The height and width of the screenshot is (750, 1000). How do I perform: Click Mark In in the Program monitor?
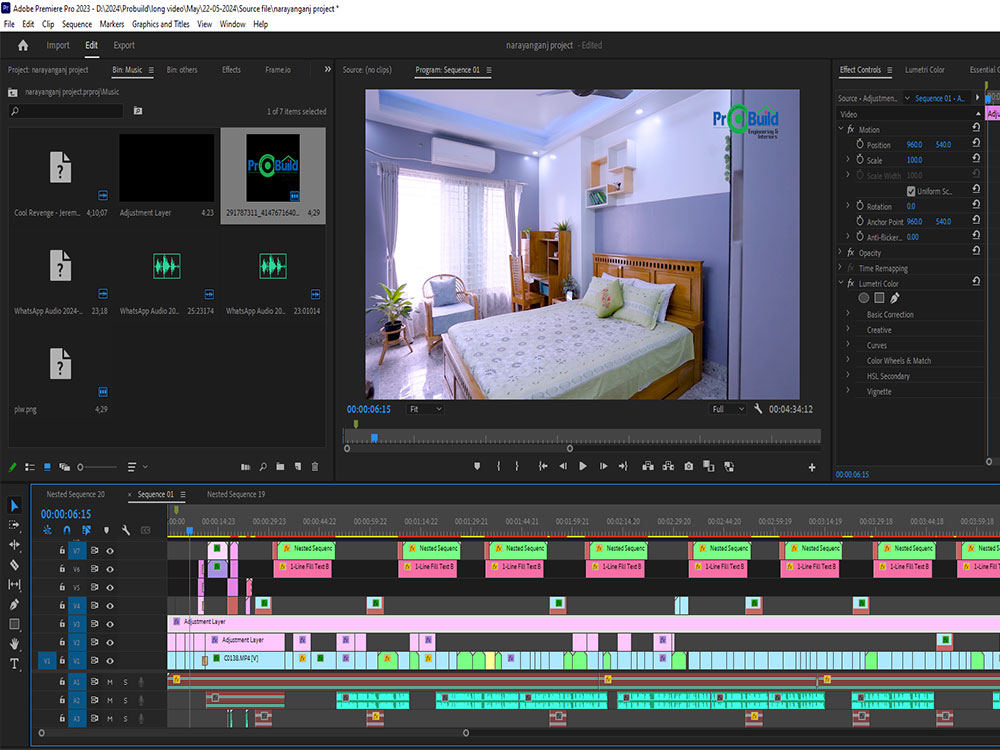(498, 466)
